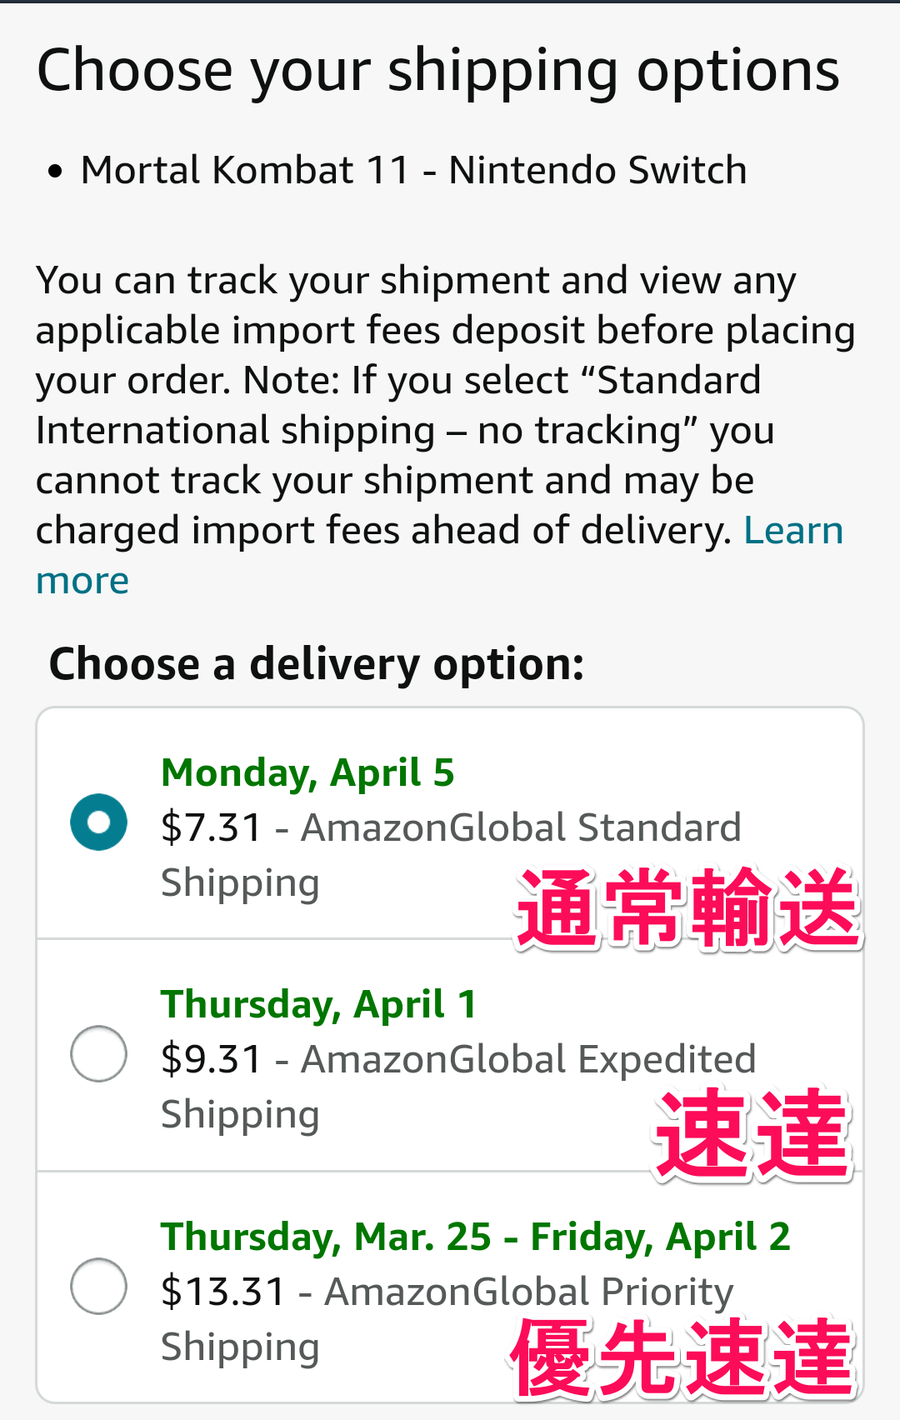Viewport: 900px width, 1420px height.
Task: Click the Monday, April 5 delivery date
Action: (x=307, y=772)
